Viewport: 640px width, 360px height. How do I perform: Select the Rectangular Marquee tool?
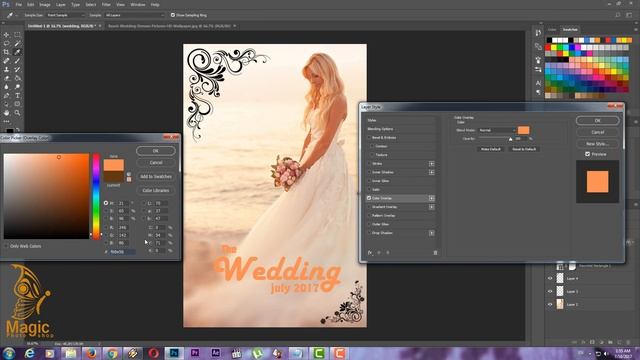17,35
